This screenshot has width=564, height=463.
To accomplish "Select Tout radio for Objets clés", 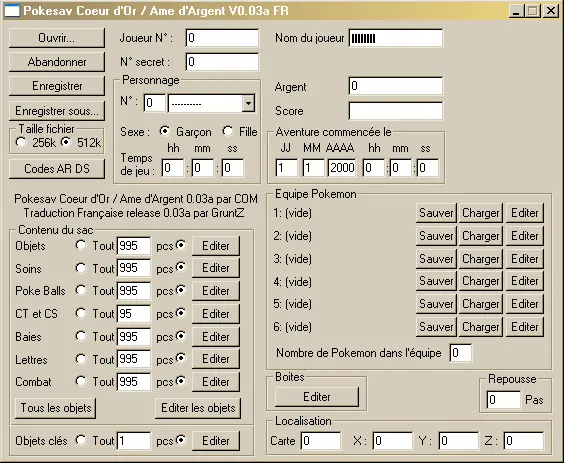I will coord(81,440).
